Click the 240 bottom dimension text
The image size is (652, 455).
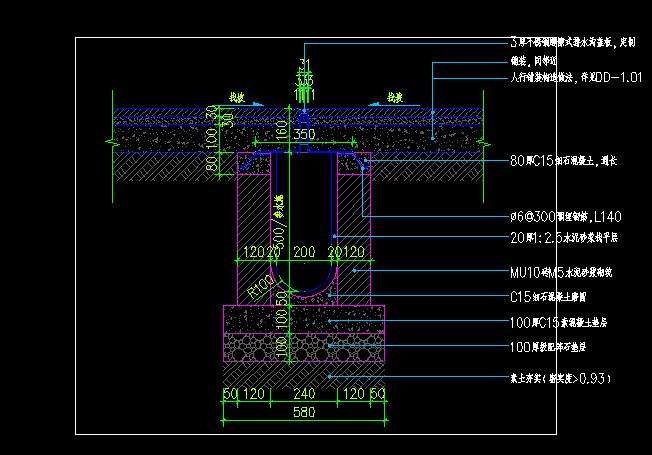[x=303, y=396]
